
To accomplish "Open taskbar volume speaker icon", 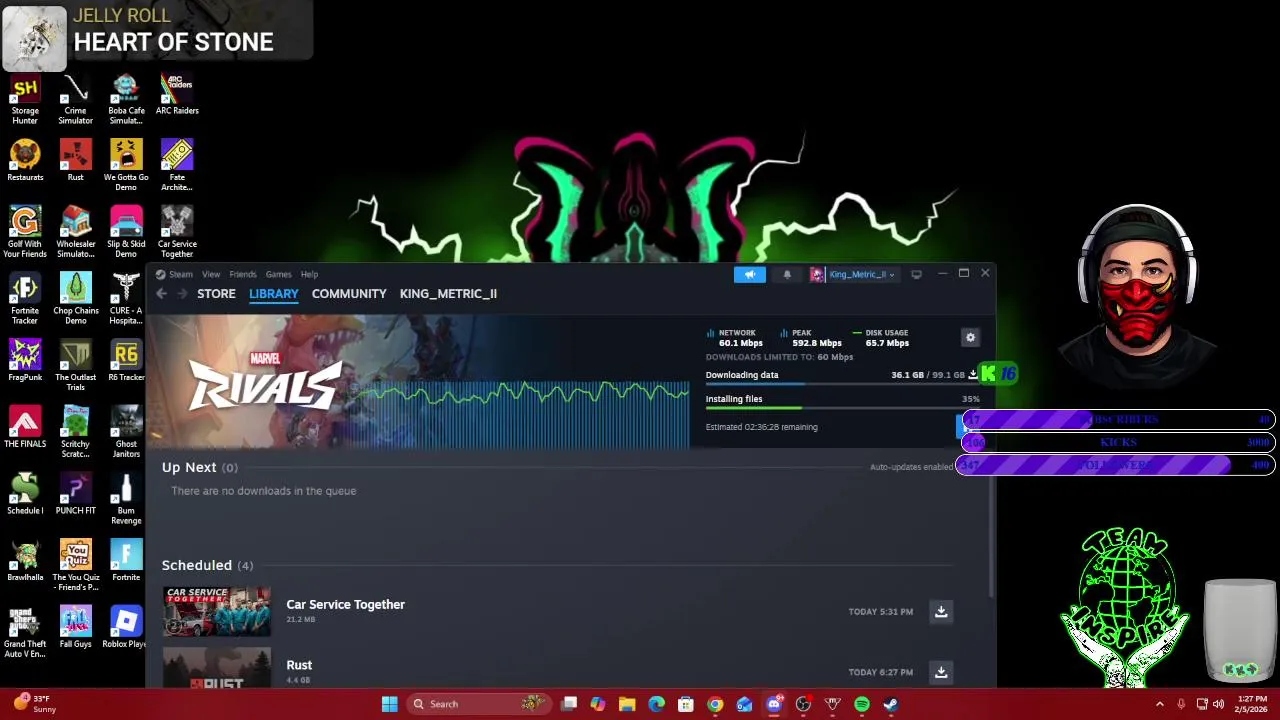I will [x=1218, y=704].
